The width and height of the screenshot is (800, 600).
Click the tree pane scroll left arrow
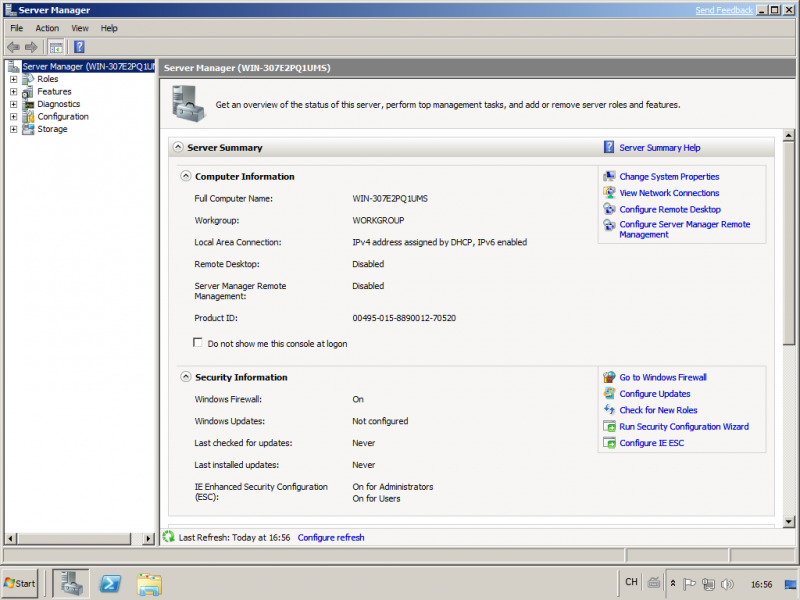coord(11,538)
